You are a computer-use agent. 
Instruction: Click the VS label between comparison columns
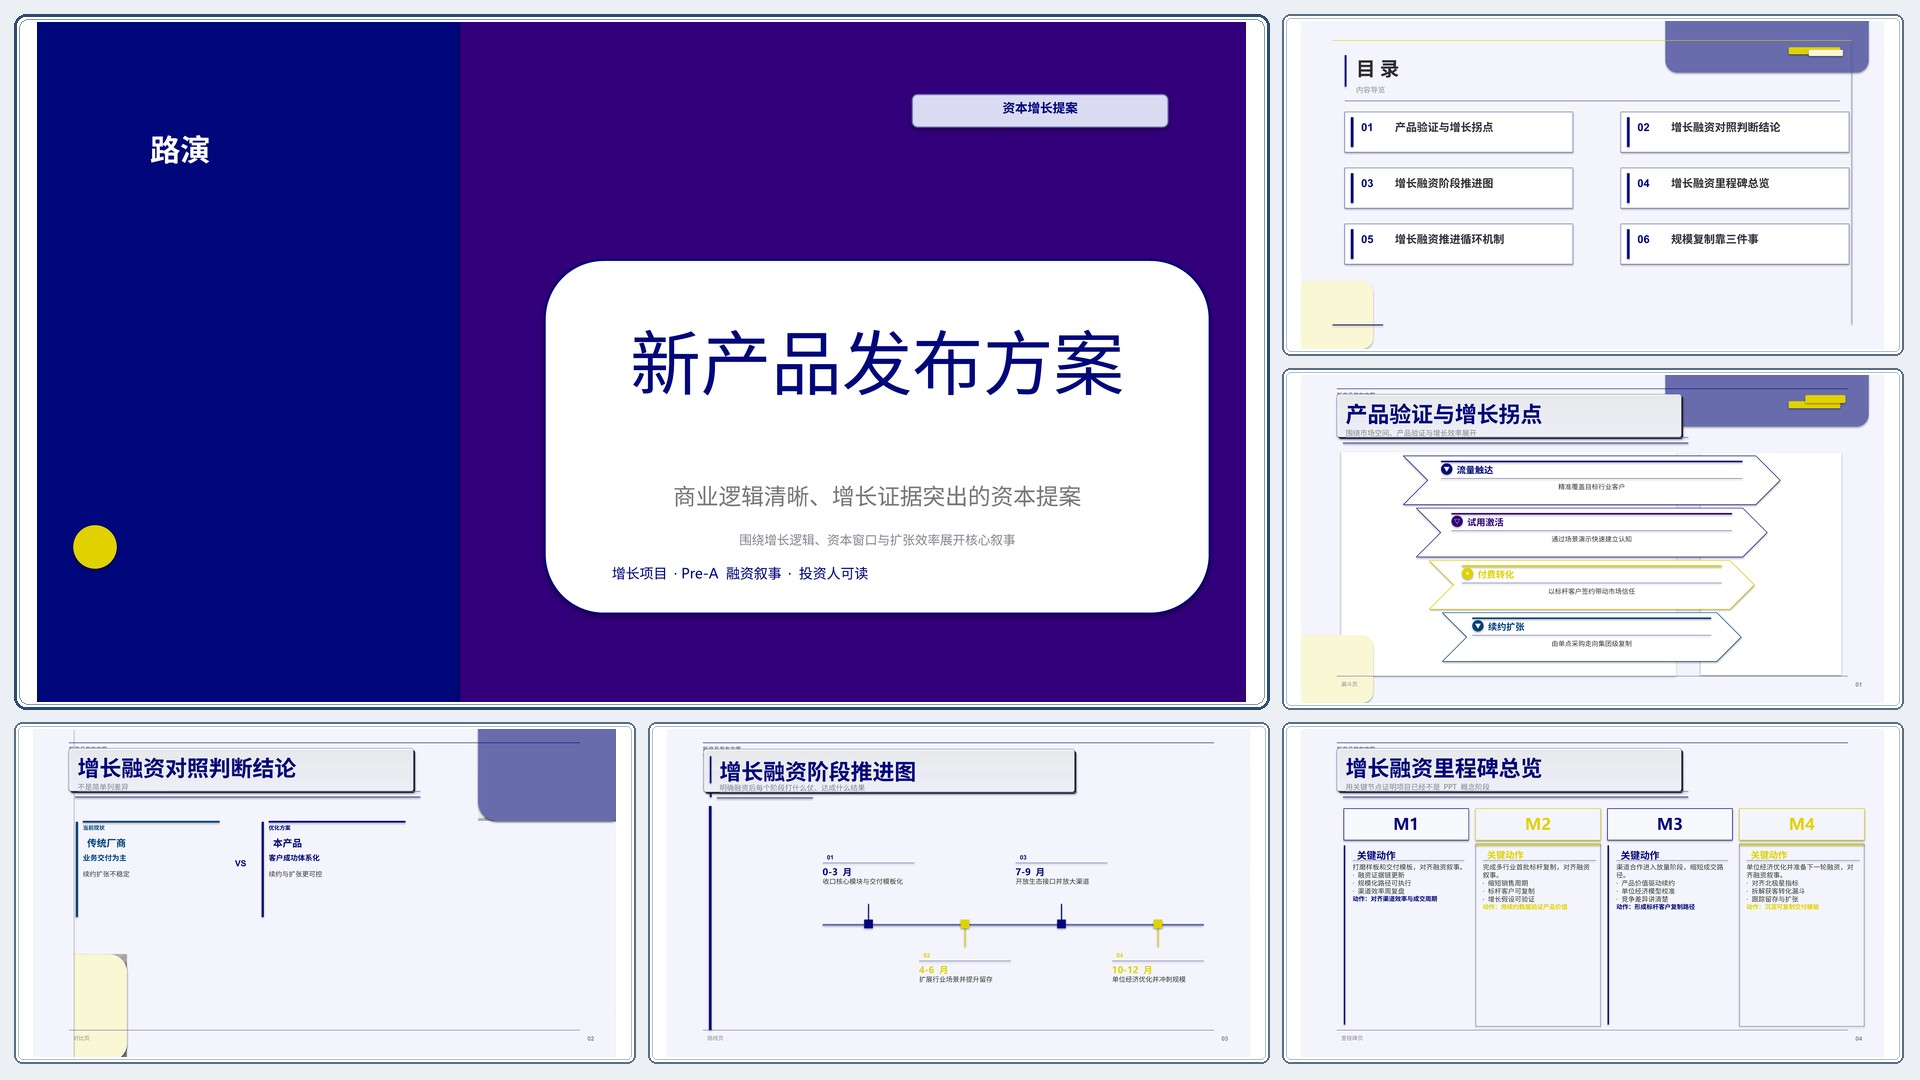[x=240, y=863]
